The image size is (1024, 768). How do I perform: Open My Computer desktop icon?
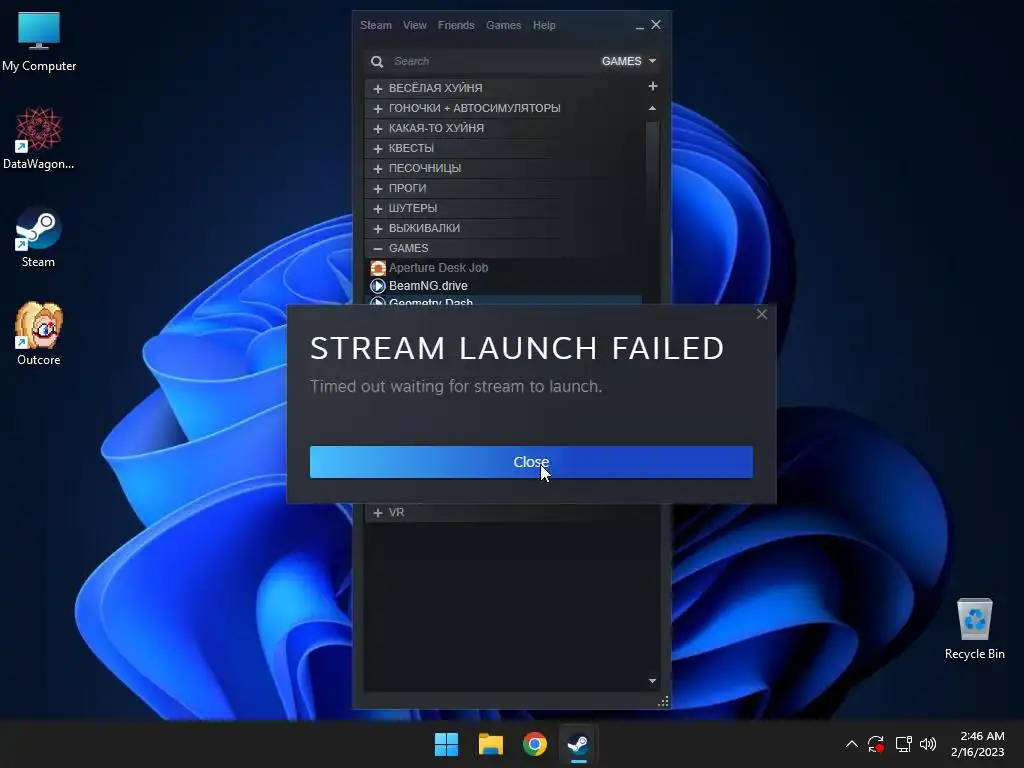coord(39,42)
